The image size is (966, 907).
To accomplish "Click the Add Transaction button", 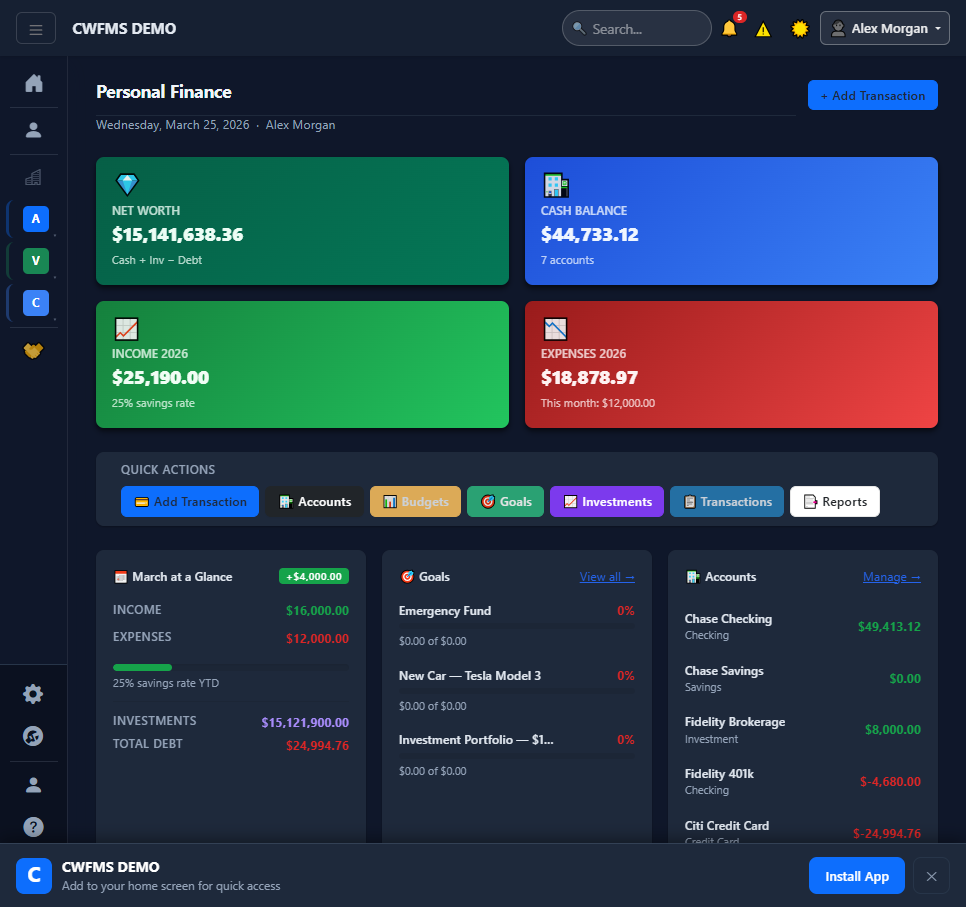I will coord(872,95).
